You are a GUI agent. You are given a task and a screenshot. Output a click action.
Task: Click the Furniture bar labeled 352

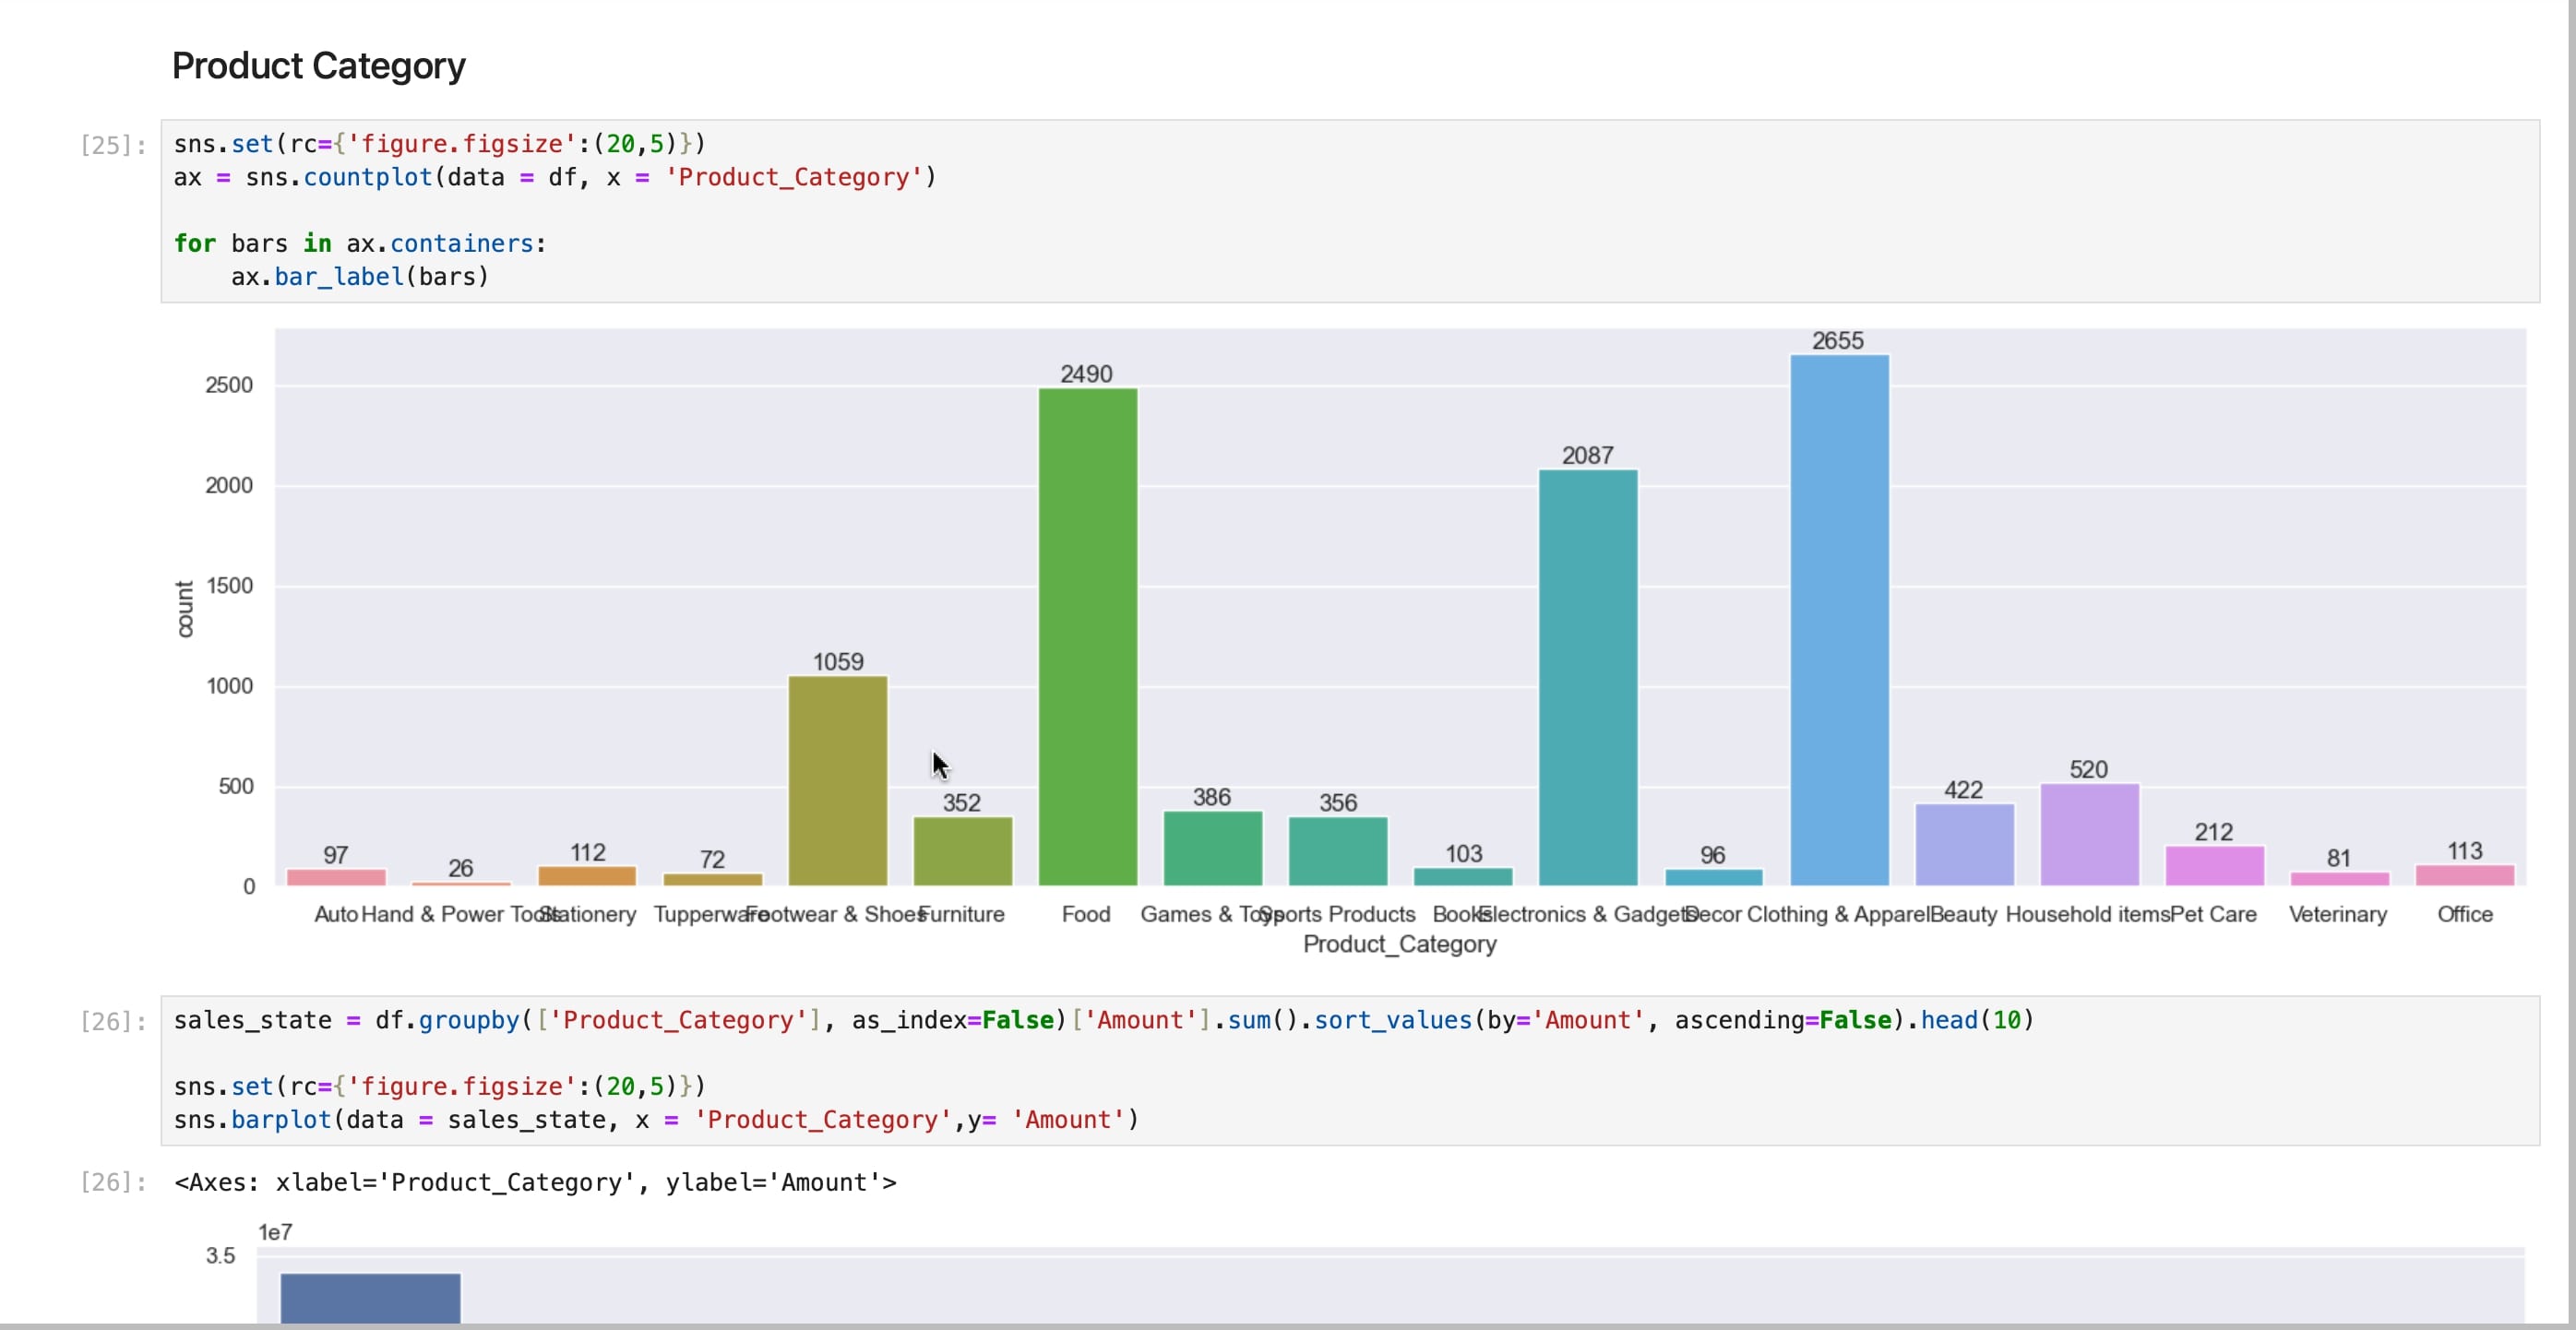[962, 851]
